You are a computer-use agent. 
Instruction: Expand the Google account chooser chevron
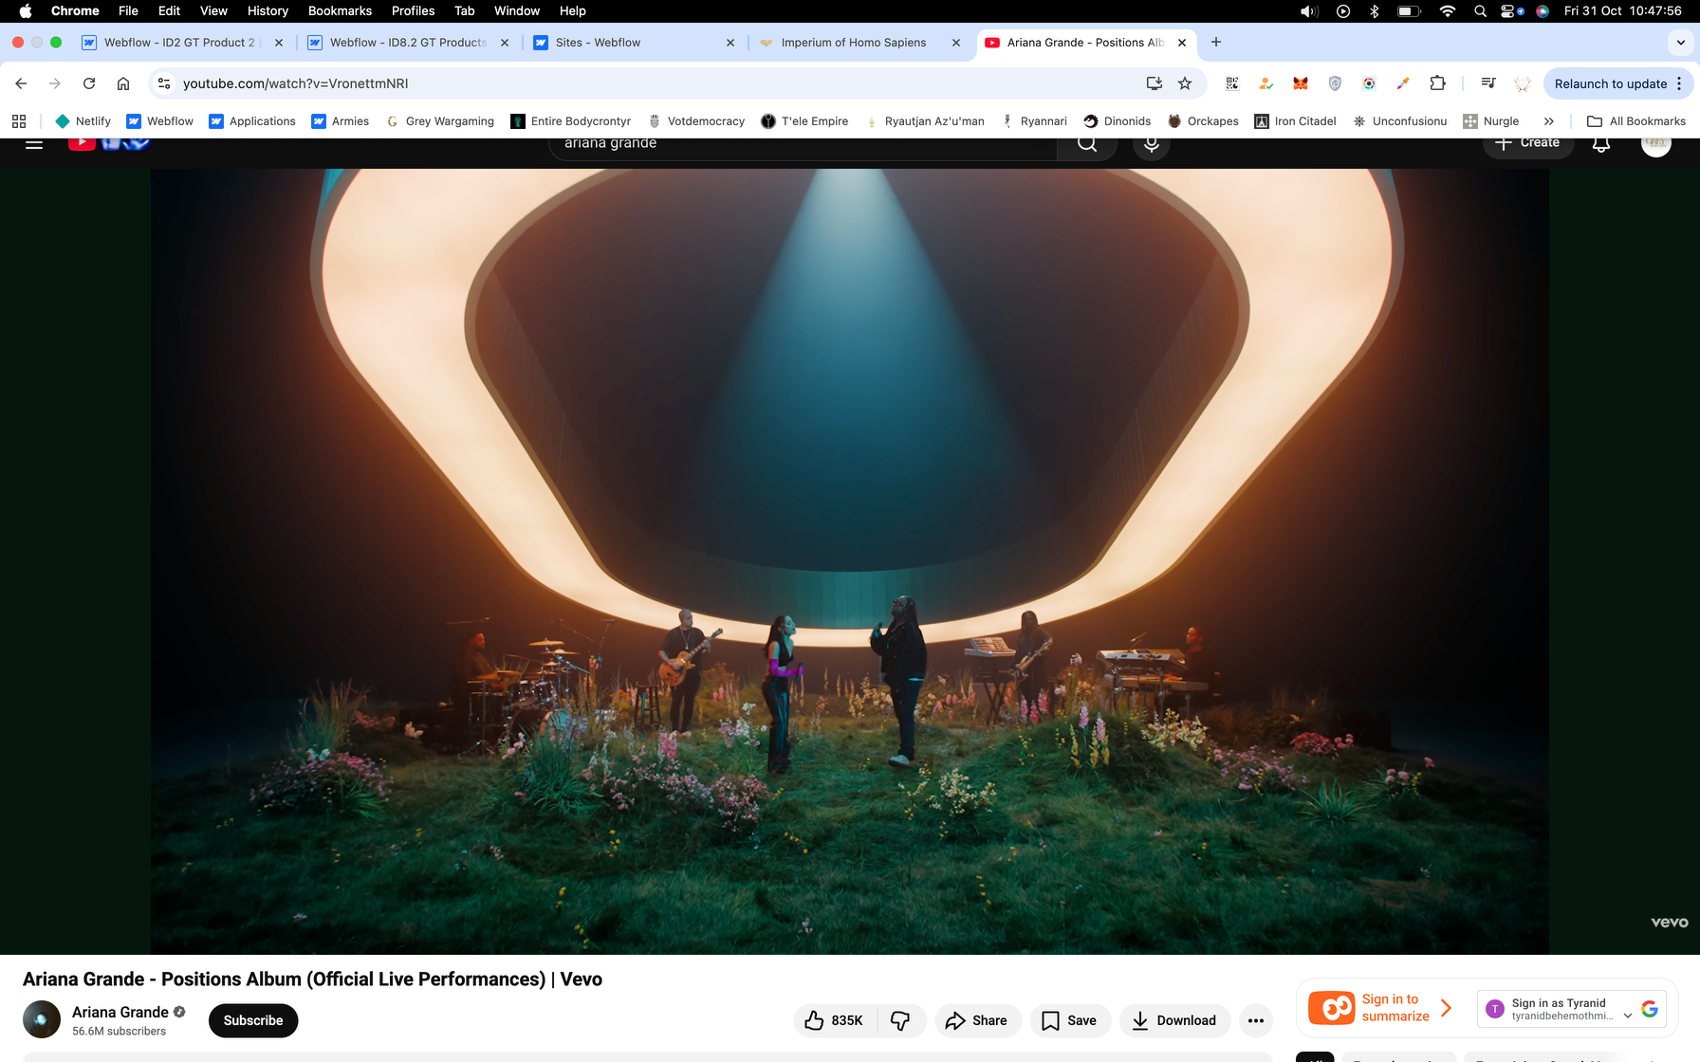point(1628,1015)
